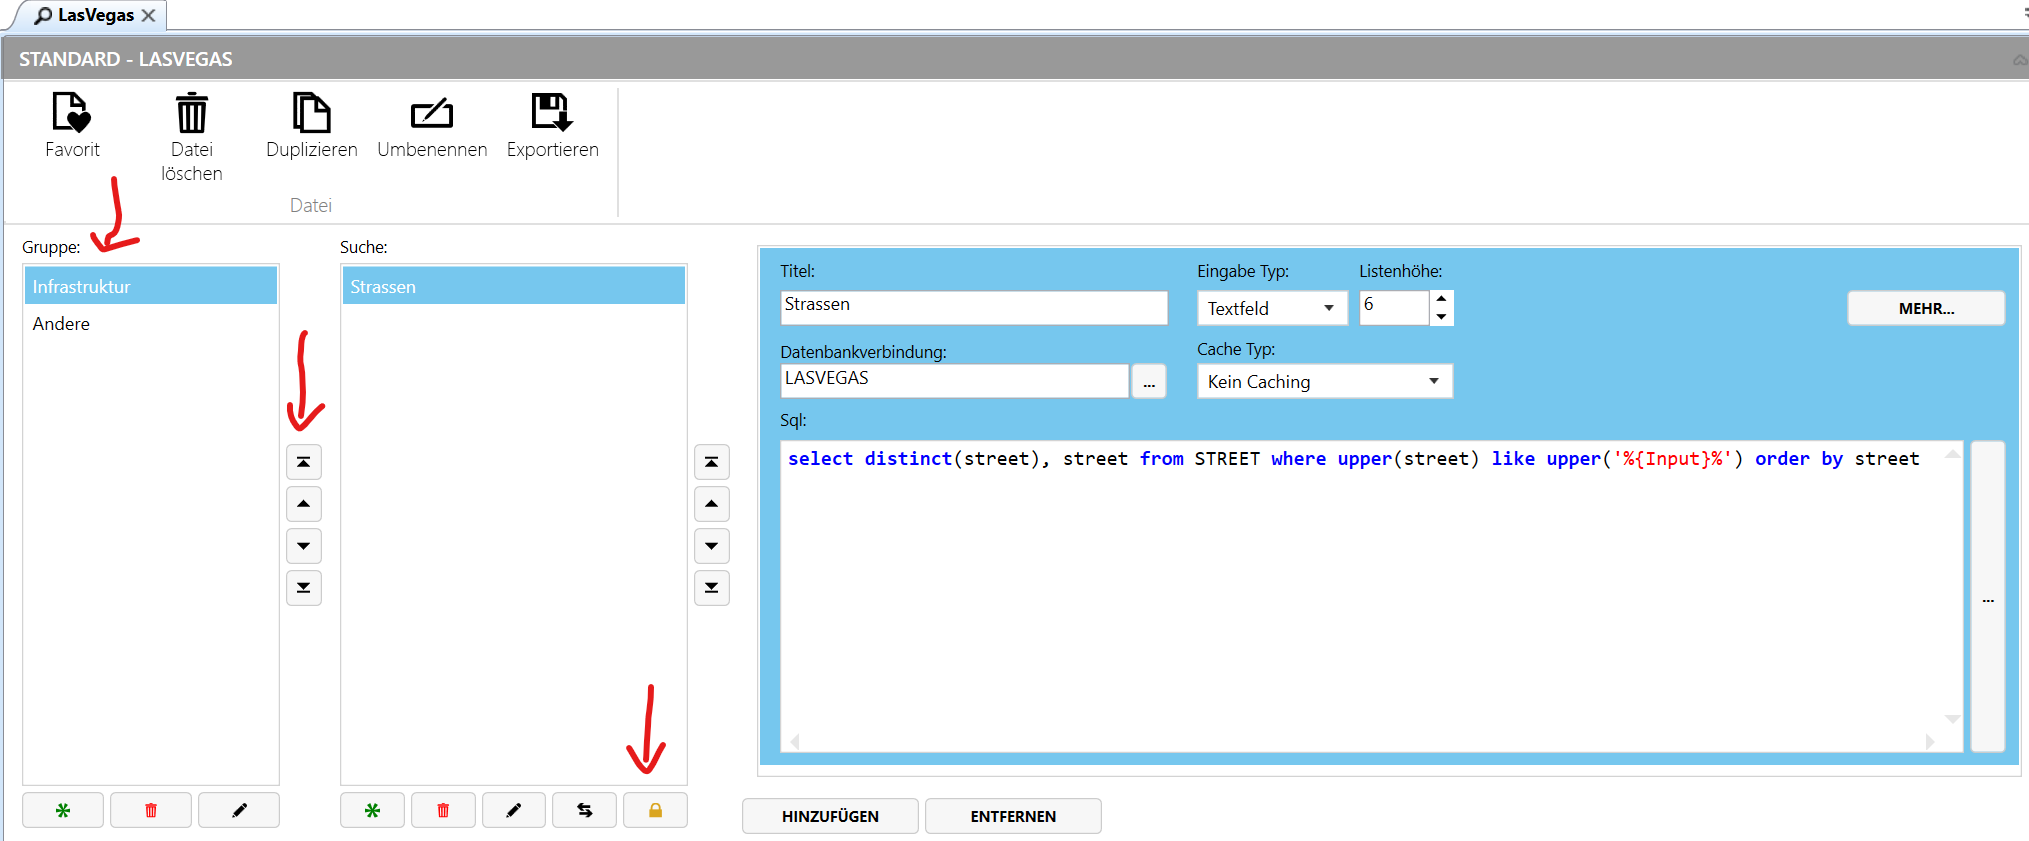The width and height of the screenshot is (2029, 841).
Task: Rename using the Umbenennen icon
Action: (432, 113)
